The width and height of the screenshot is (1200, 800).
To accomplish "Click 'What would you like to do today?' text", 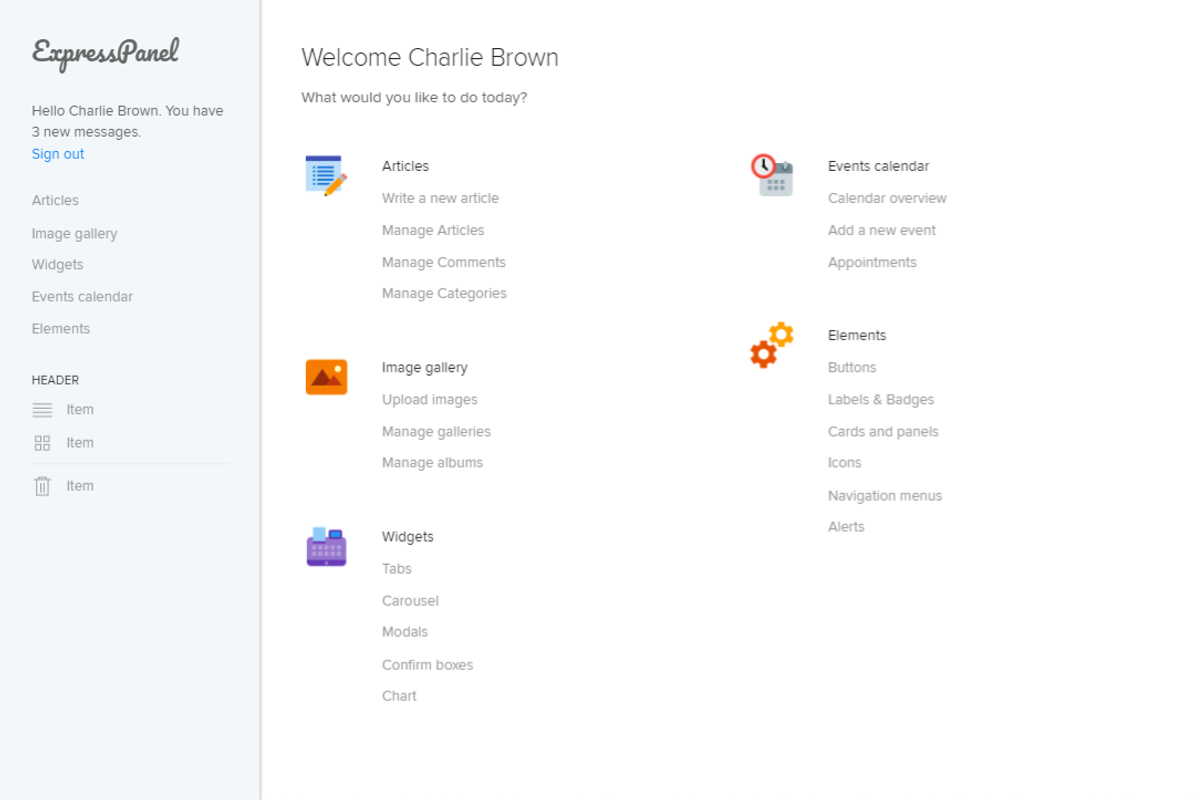I will pos(414,98).
